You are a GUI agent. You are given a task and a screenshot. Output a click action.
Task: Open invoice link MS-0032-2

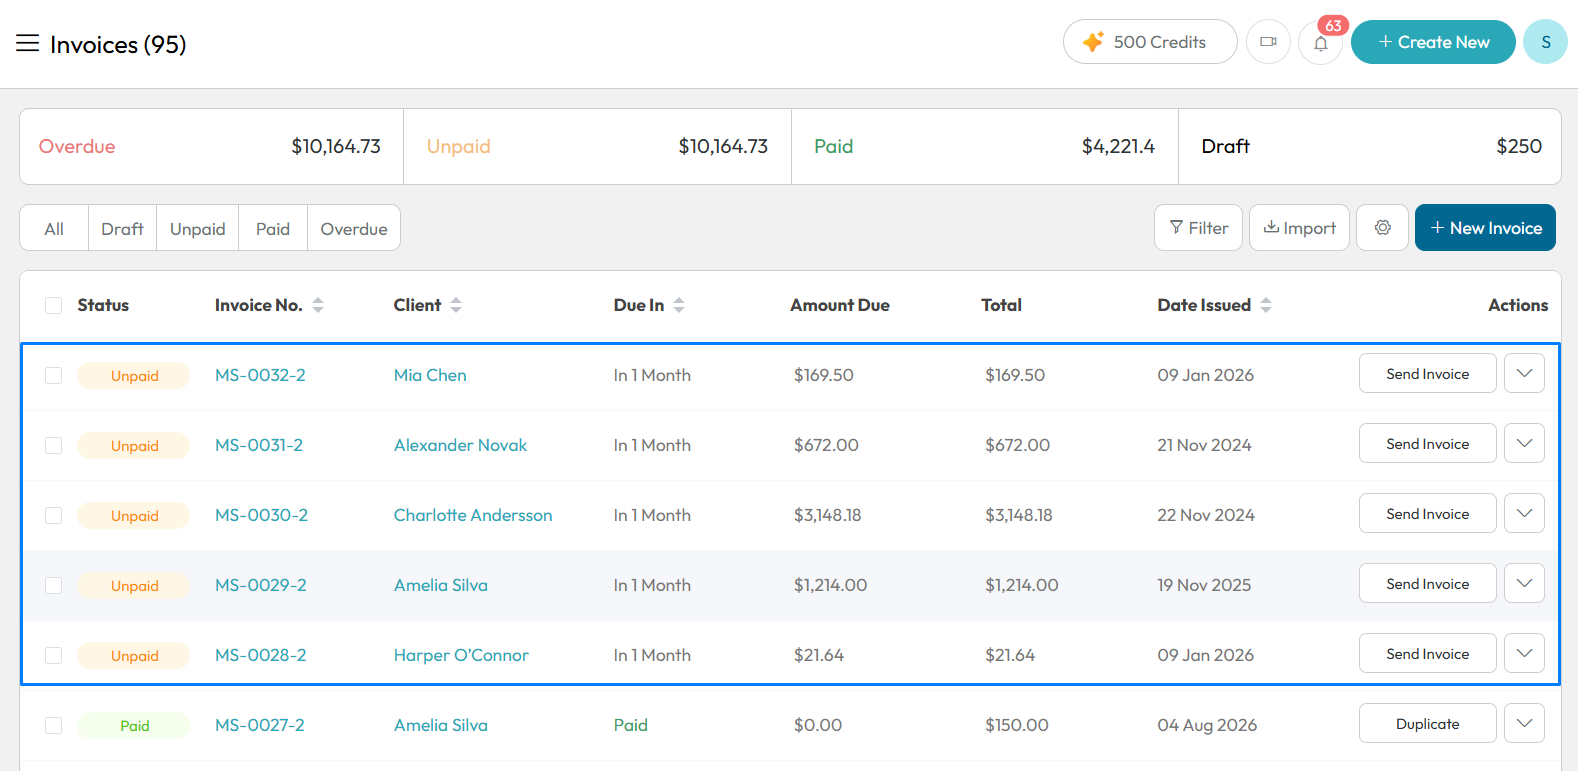[x=260, y=375]
